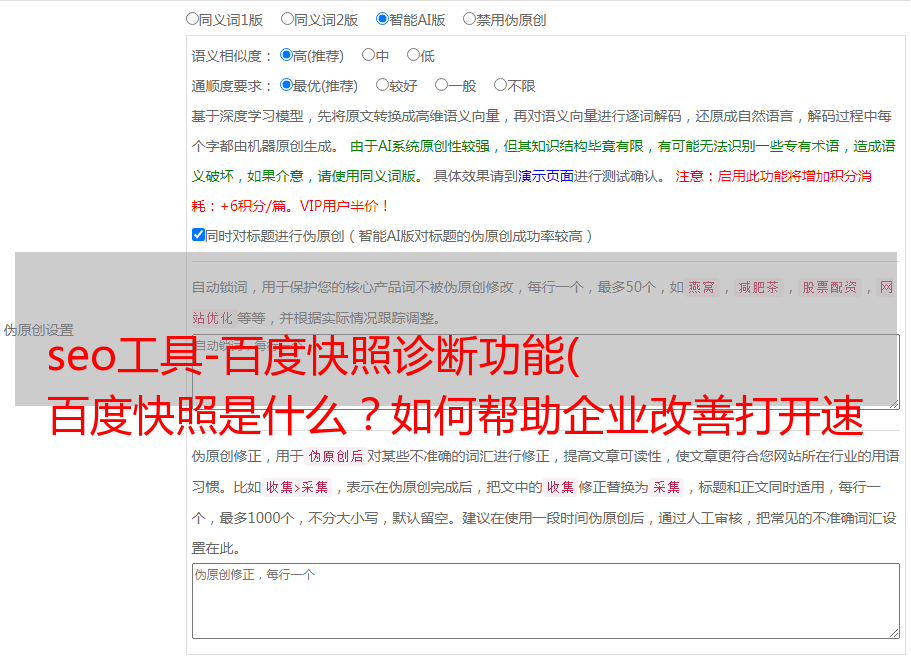Choose the 同义词2版 mode
The height and width of the screenshot is (658, 911).
pos(287,19)
